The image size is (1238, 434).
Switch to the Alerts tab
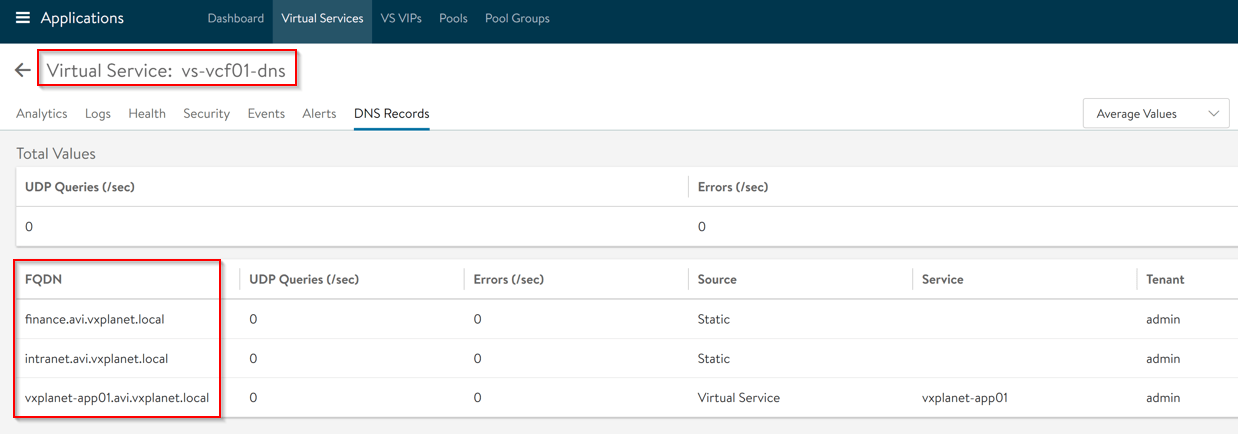319,114
